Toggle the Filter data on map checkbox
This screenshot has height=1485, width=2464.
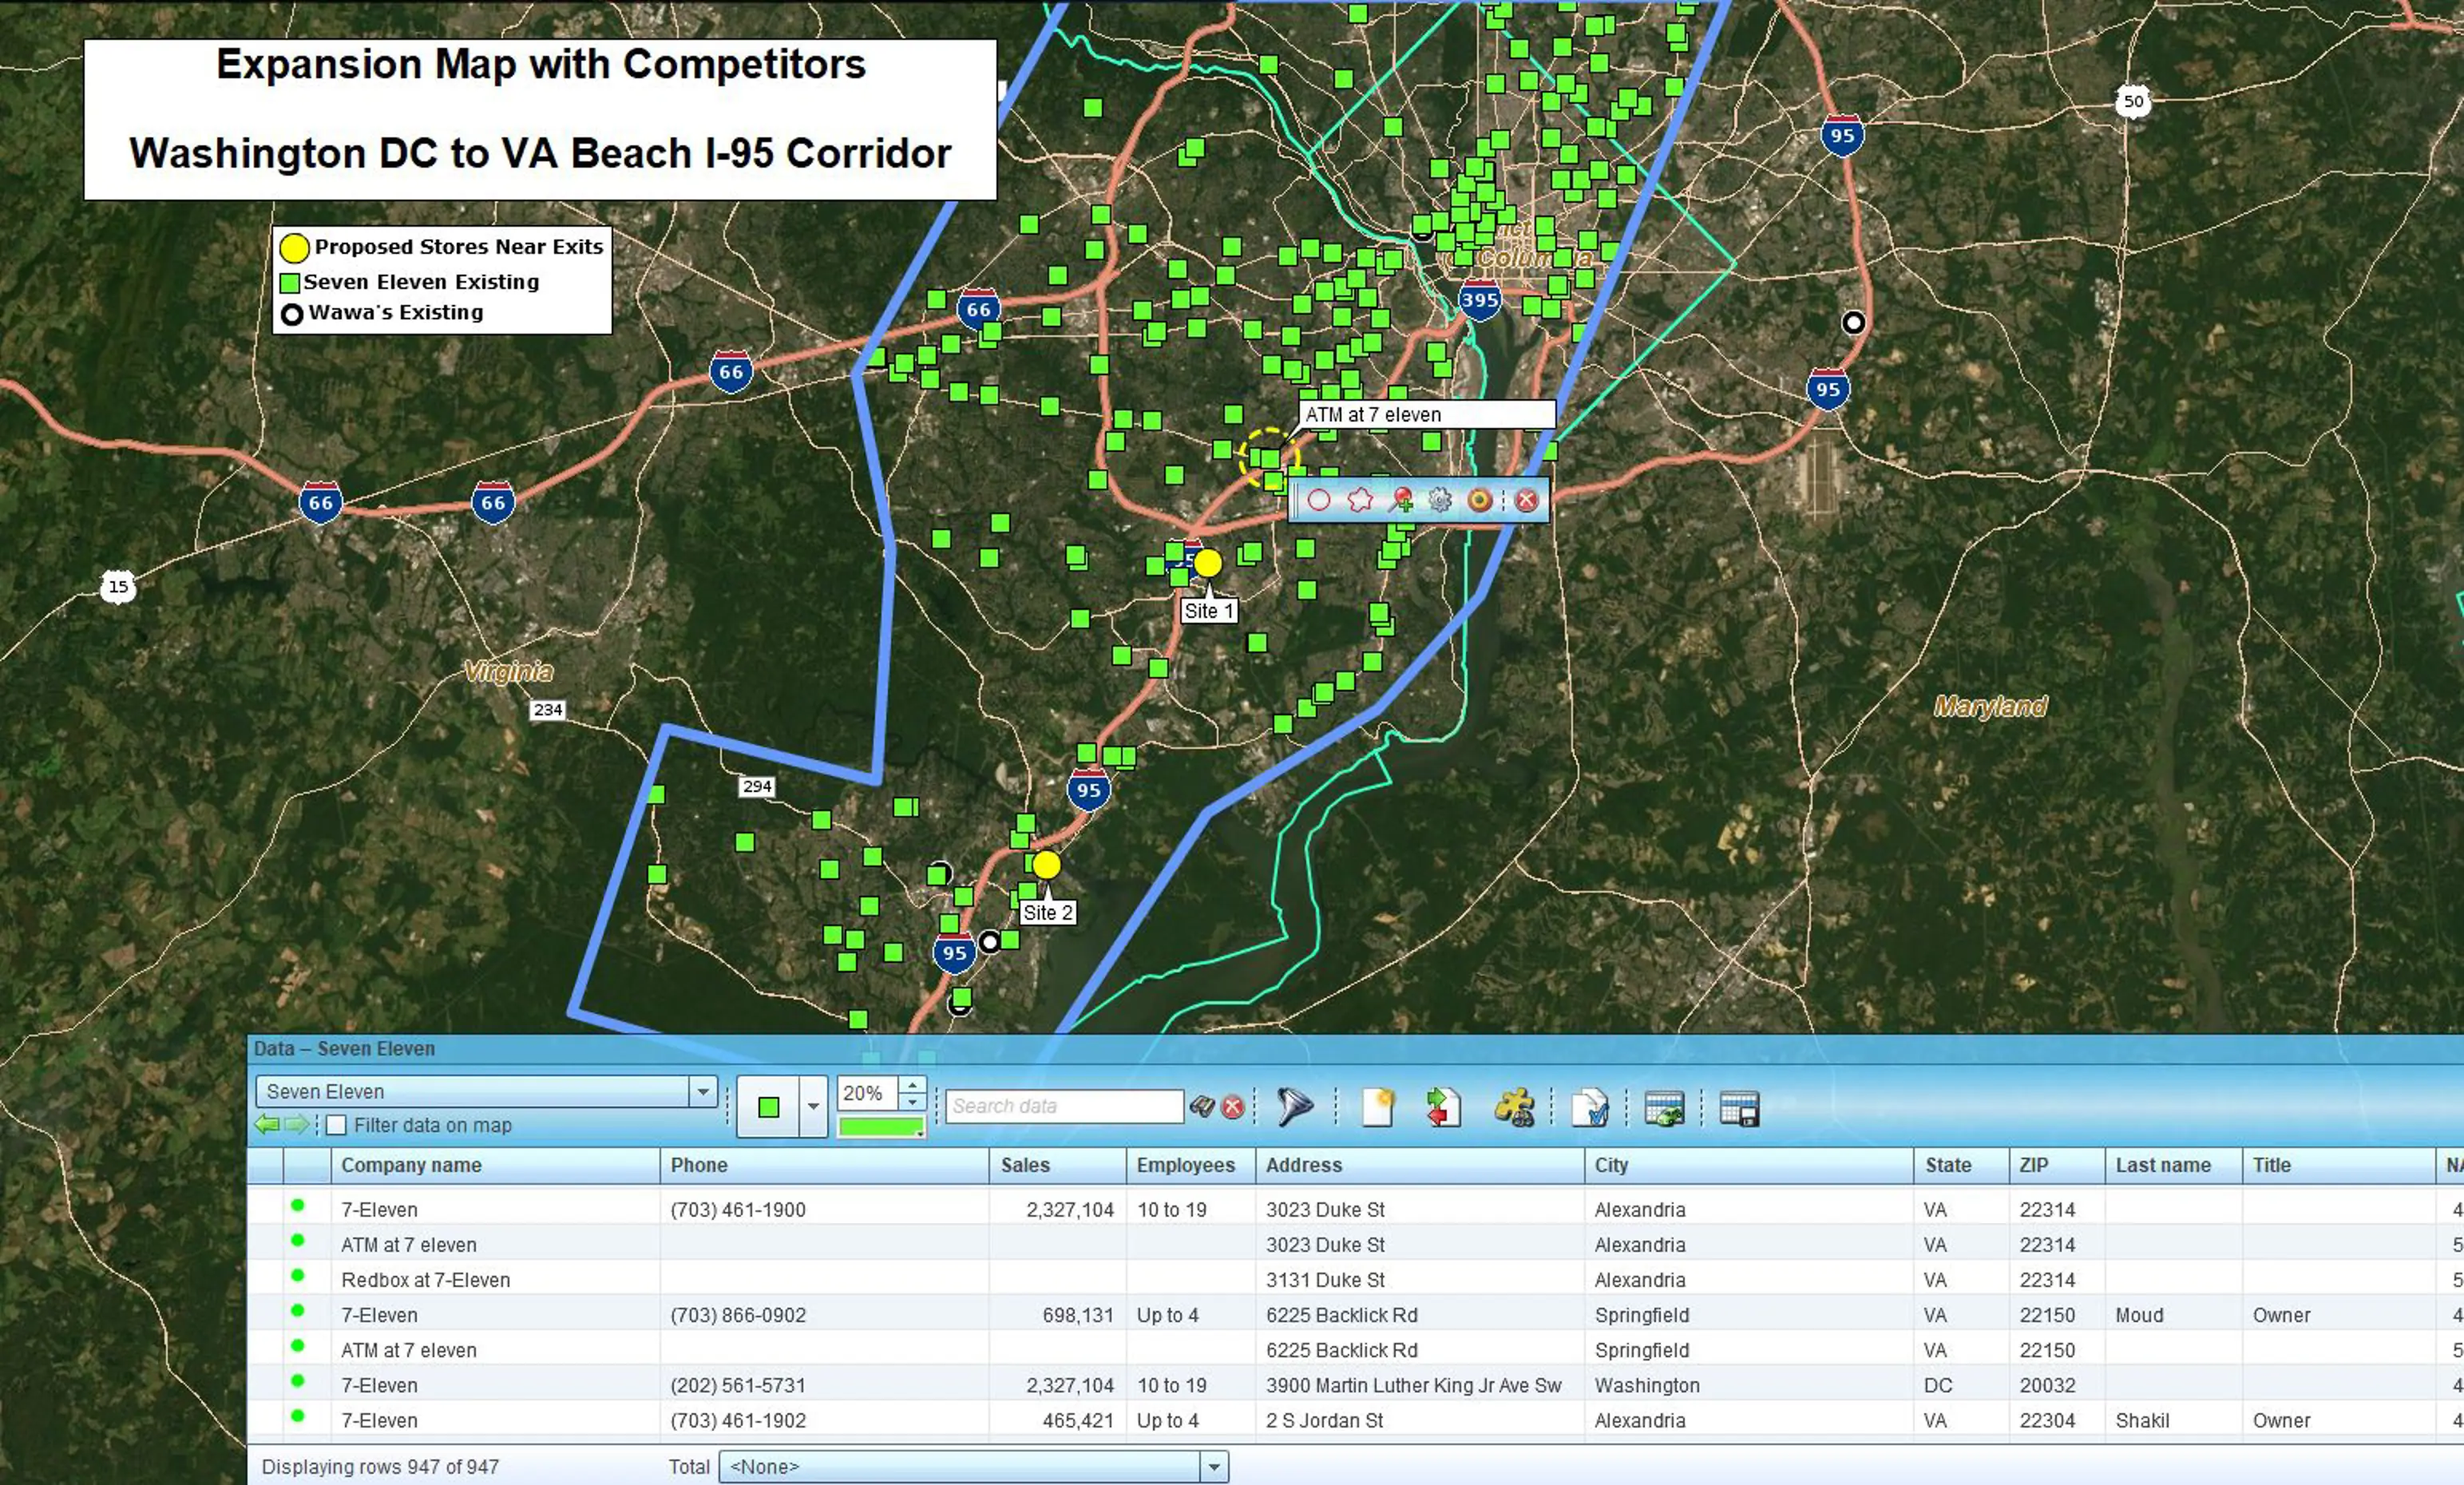pos(337,1125)
